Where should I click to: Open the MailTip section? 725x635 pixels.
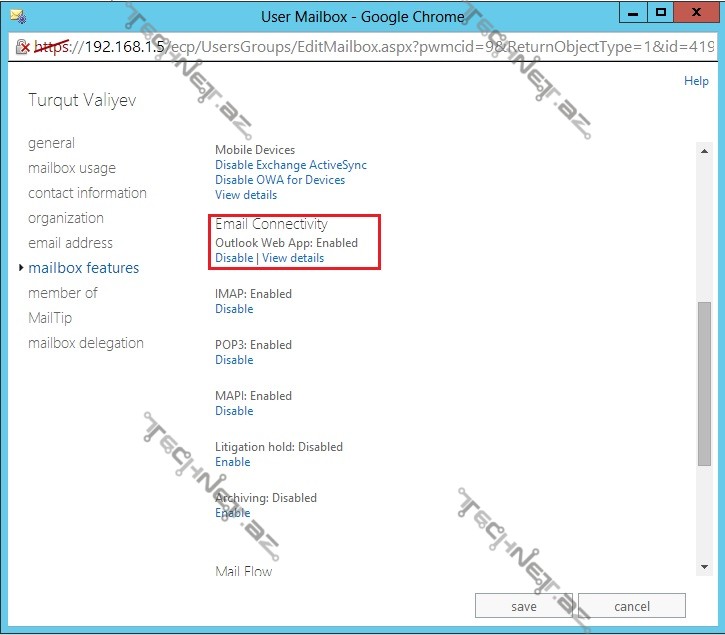(50, 318)
